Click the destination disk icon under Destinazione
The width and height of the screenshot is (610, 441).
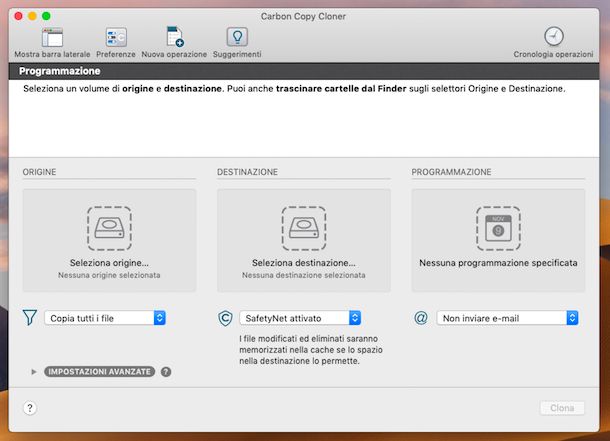(304, 228)
